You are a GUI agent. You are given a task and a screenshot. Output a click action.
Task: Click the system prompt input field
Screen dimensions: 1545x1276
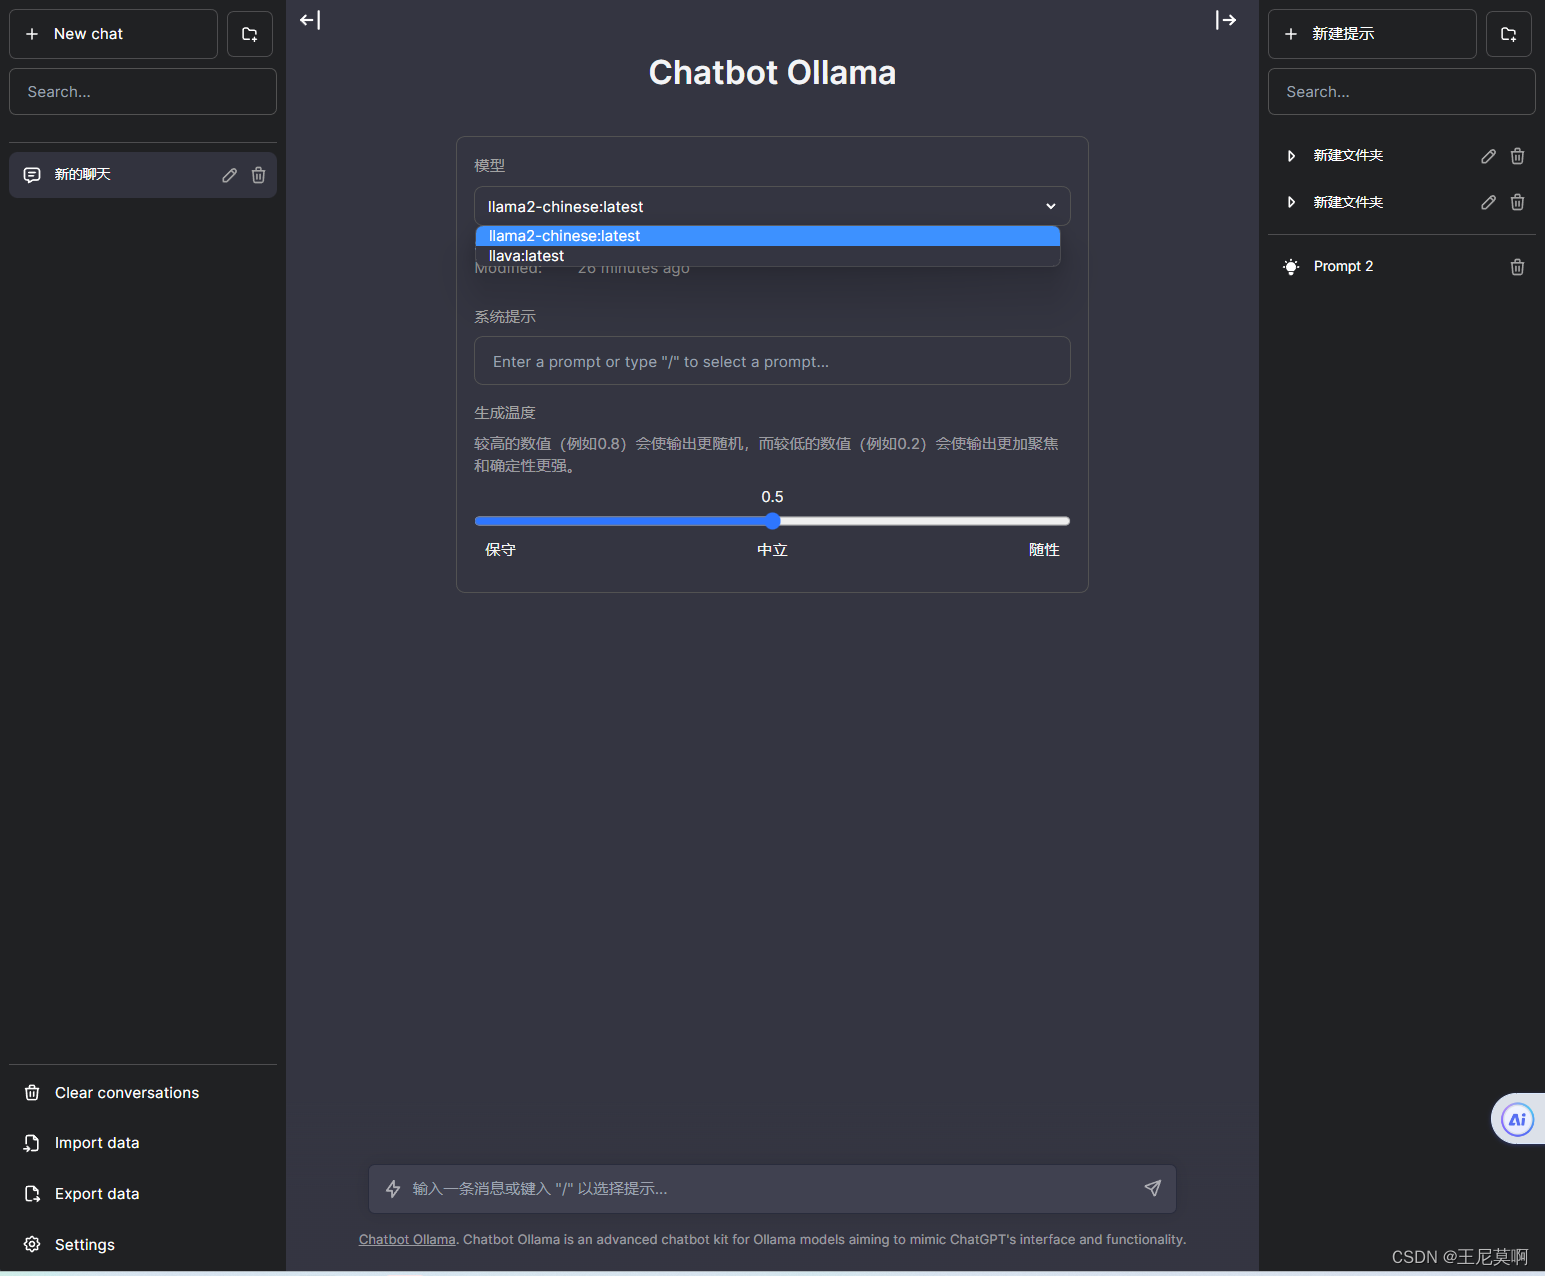coord(772,361)
